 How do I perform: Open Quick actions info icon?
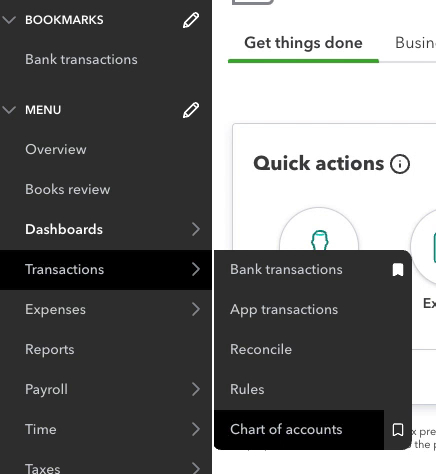click(400, 164)
